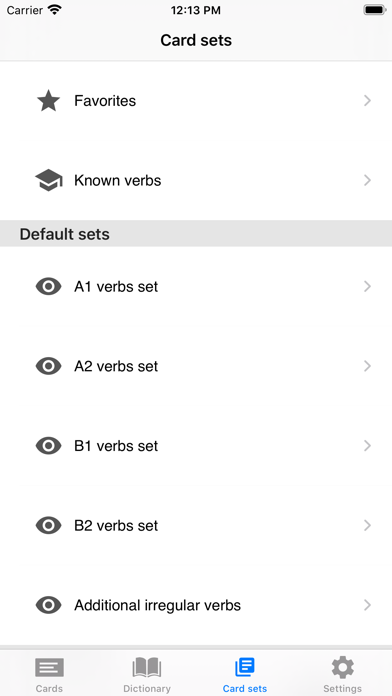Toggle eye icon for Additional irregular verbs
Viewport: 392px width, 696px height.
pyautogui.click(x=48, y=605)
